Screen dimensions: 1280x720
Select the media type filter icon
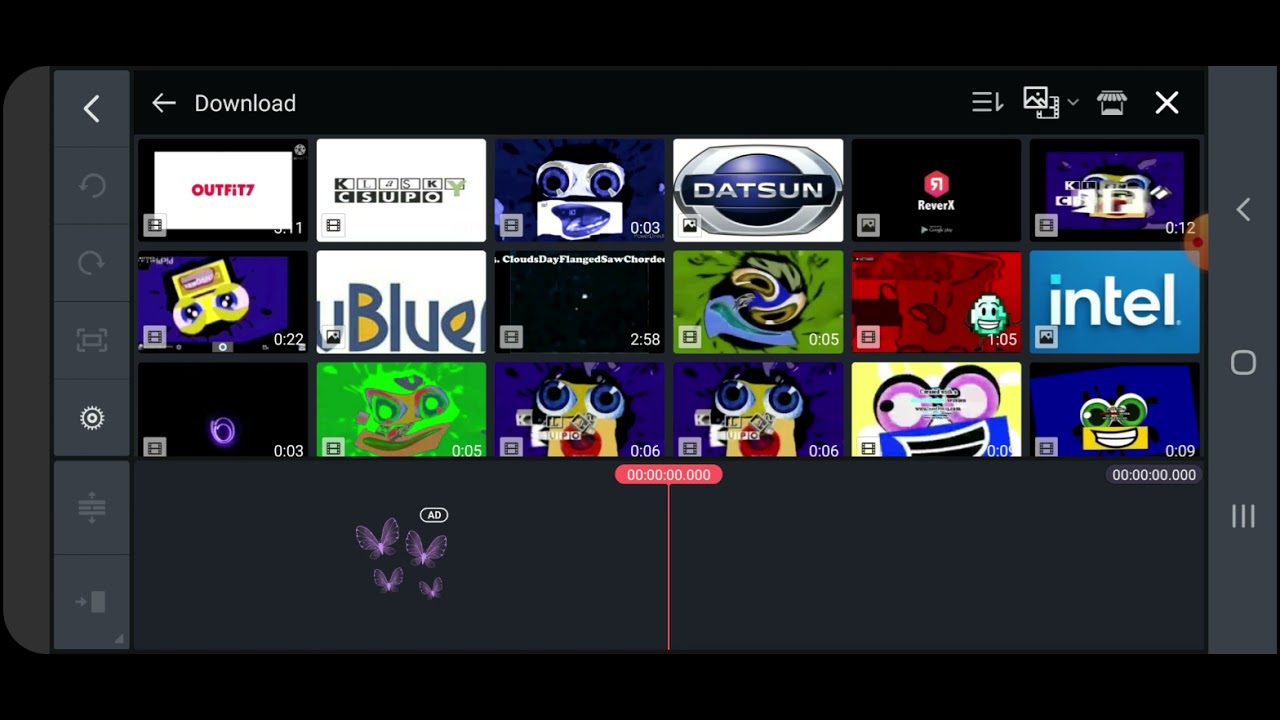[1041, 102]
